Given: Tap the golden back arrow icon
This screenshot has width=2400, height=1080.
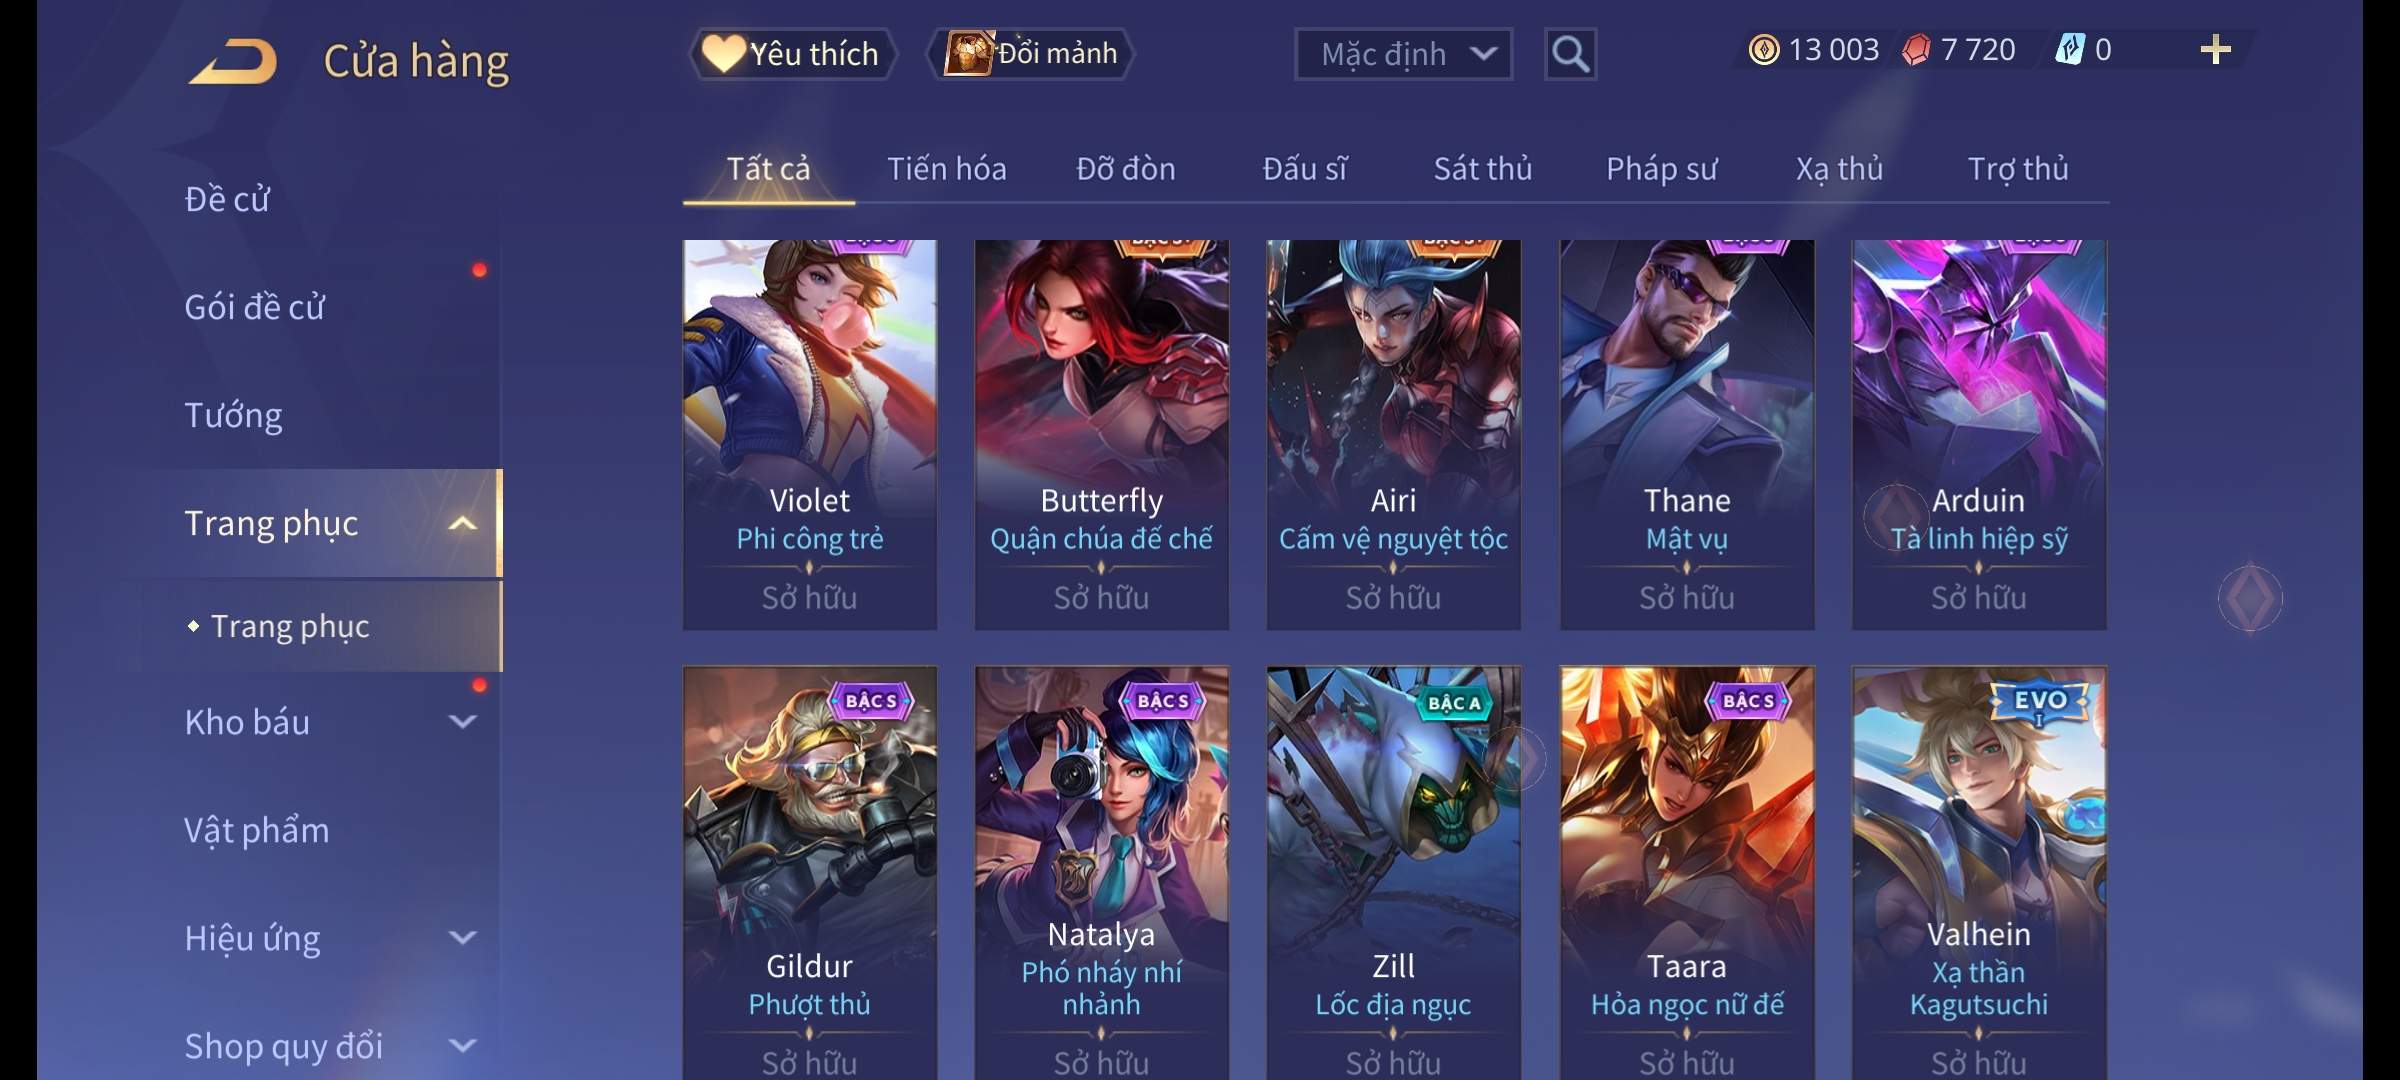Looking at the screenshot, I should [x=232, y=62].
